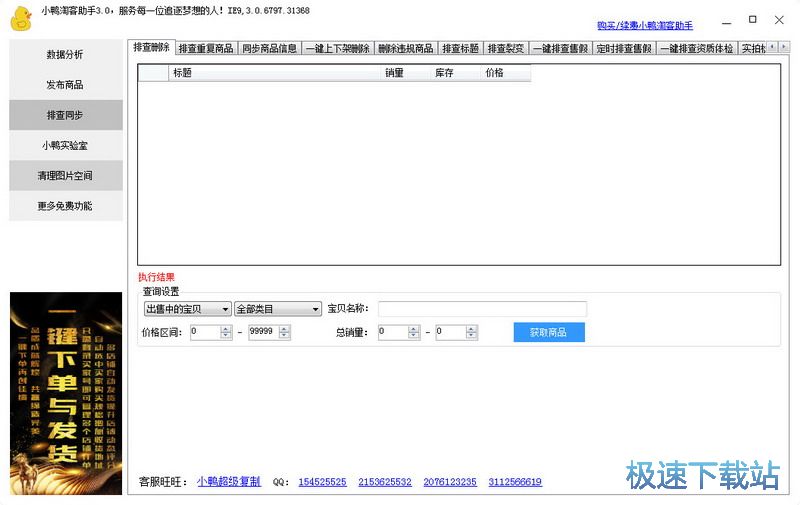Expand the 出售中的宝贝 dropdown
This screenshot has width=800, height=505.
pyautogui.click(x=187, y=309)
